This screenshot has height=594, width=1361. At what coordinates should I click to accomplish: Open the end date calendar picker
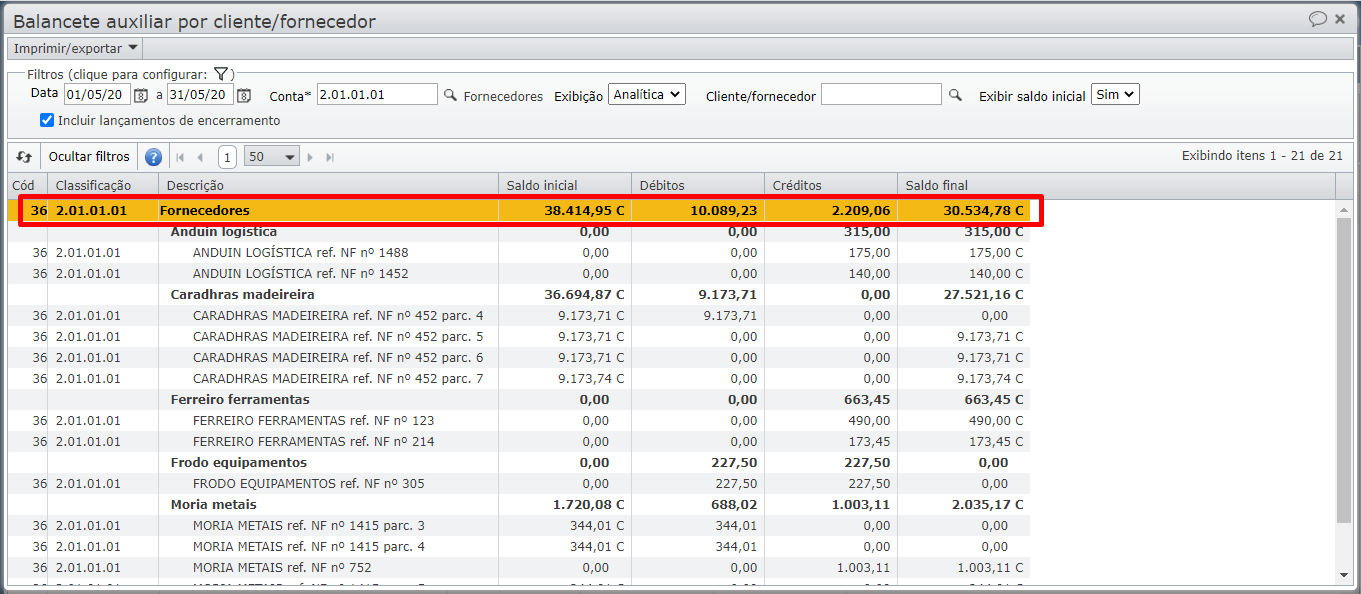pyautogui.click(x=244, y=95)
